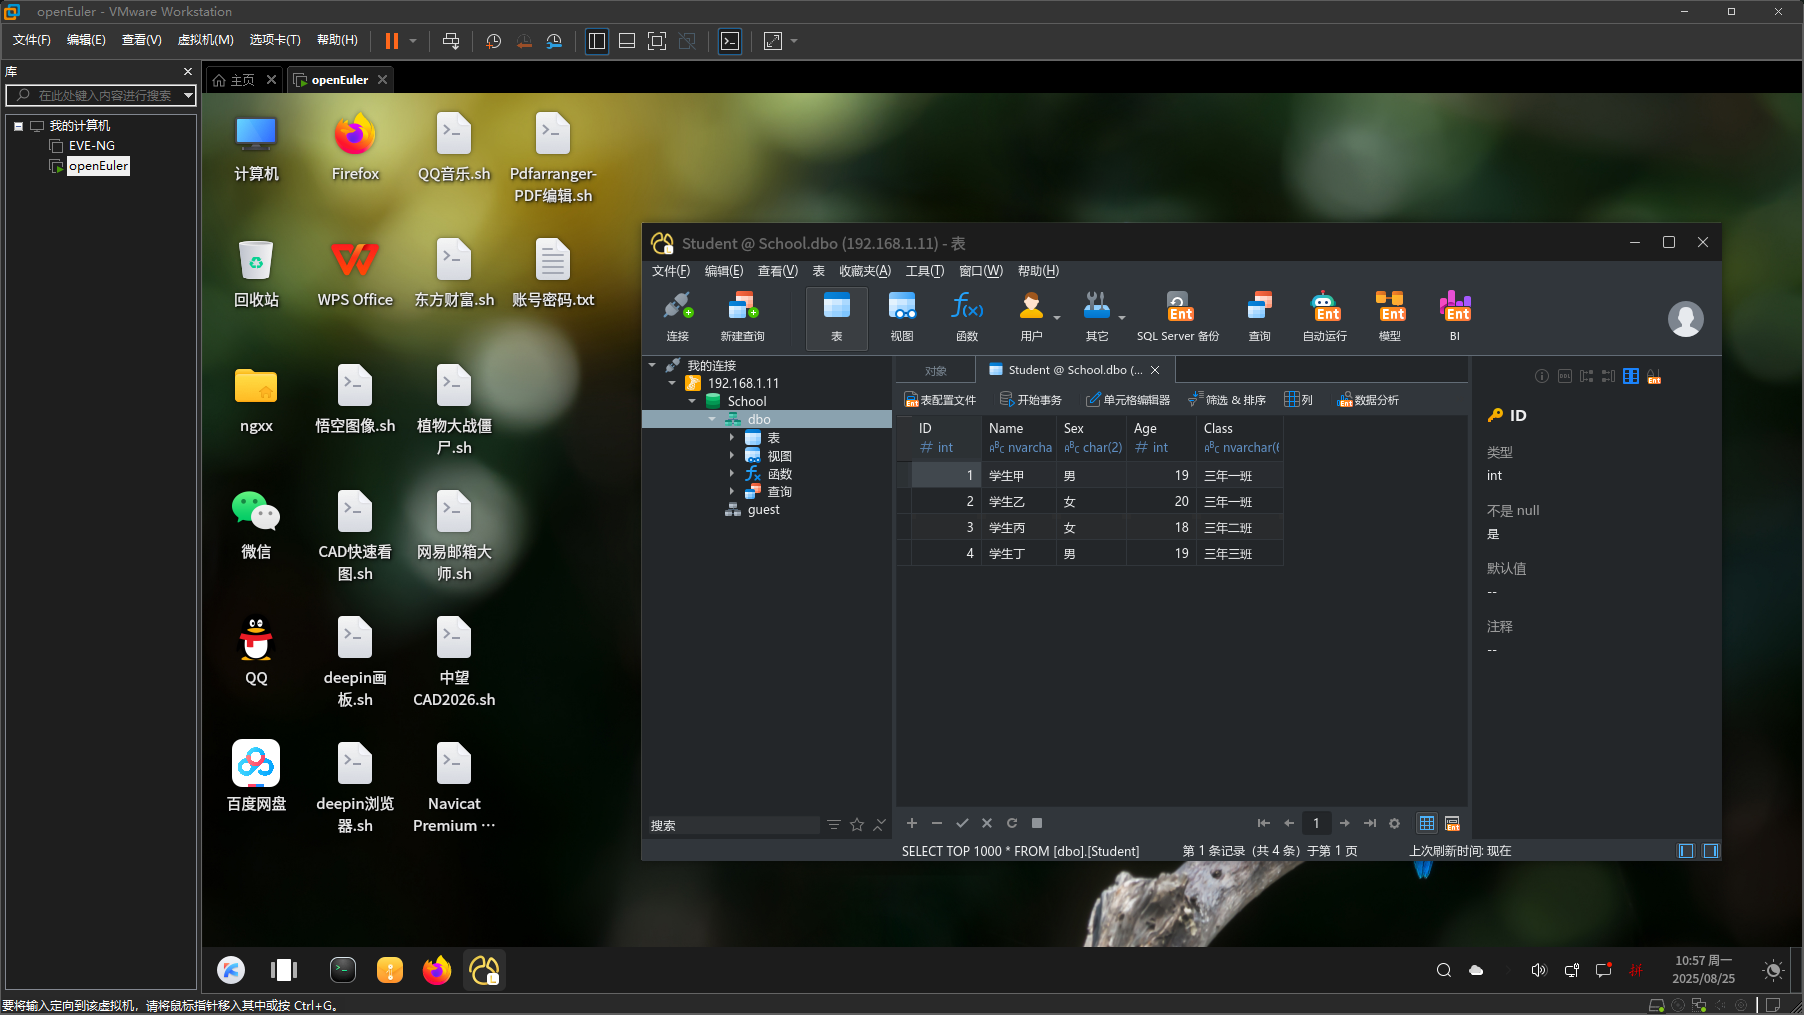Screen dimensions: 1804x1015
Task: Click the 连接 (Connection) toolbar icon in Navicat
Action: tap(677, 316)
